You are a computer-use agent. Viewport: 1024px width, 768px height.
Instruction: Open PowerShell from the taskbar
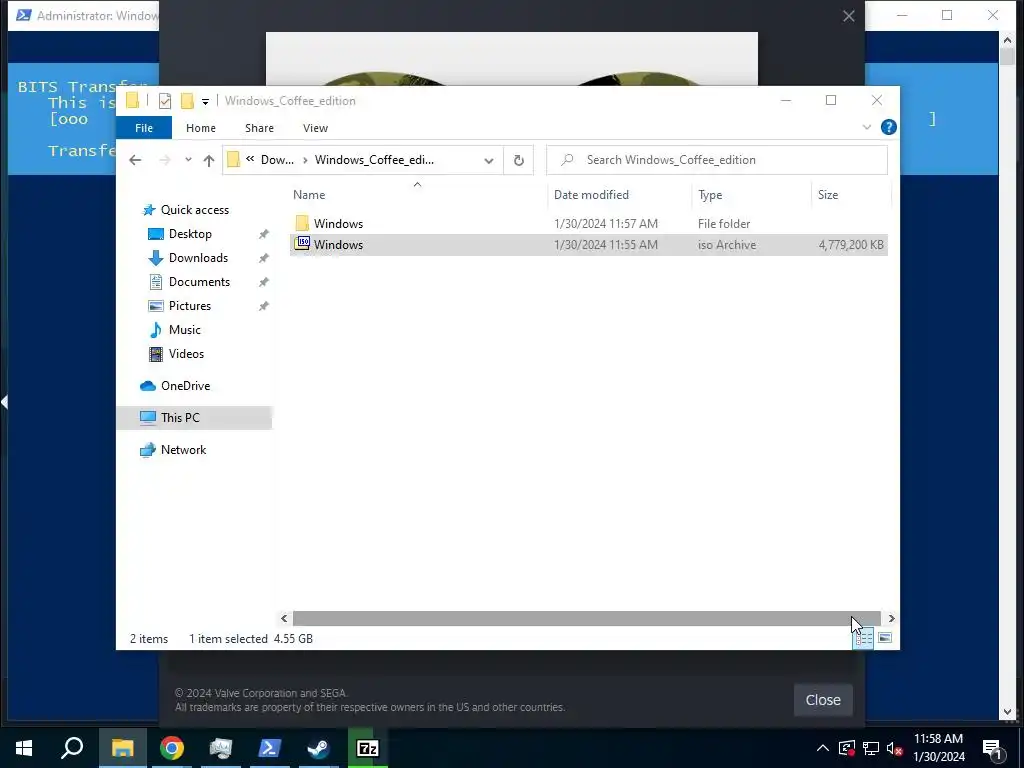coord(270,748)
